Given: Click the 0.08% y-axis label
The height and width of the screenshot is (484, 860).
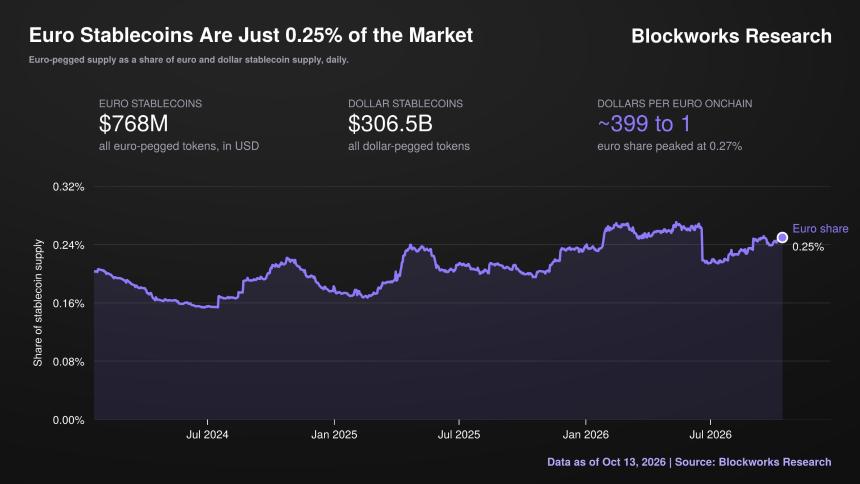Looking at the screenshot, I should click(x=69, y=362).
